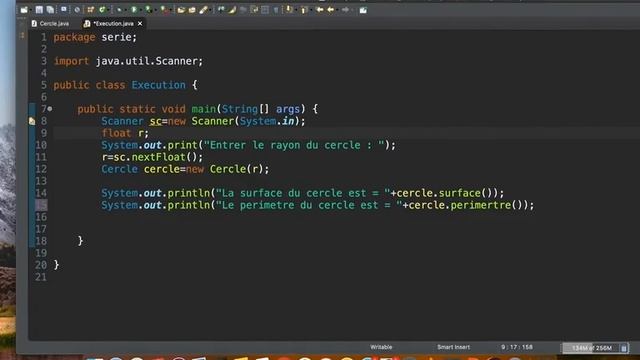Click the Save icon in toolbar

(39, 10)
